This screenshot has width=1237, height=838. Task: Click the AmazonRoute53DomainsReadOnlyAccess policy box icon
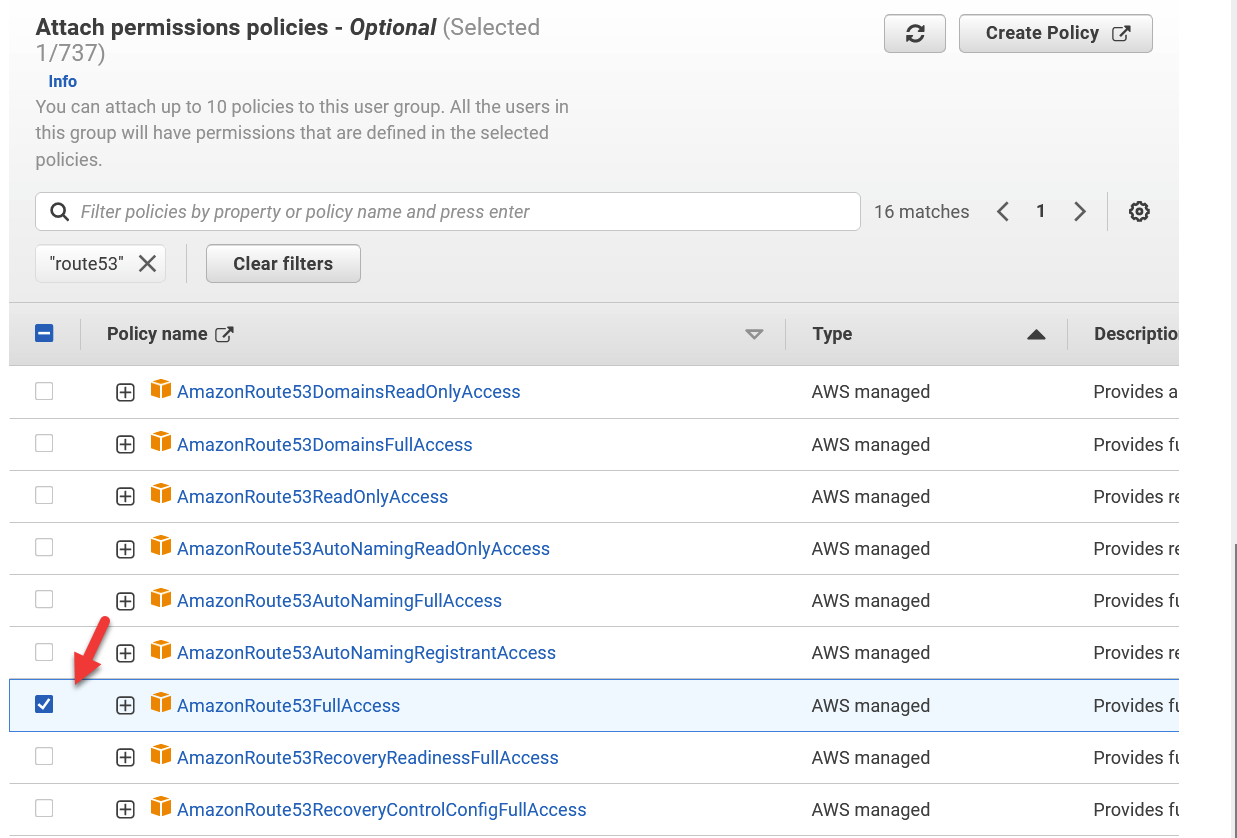[x=160, y=390]
